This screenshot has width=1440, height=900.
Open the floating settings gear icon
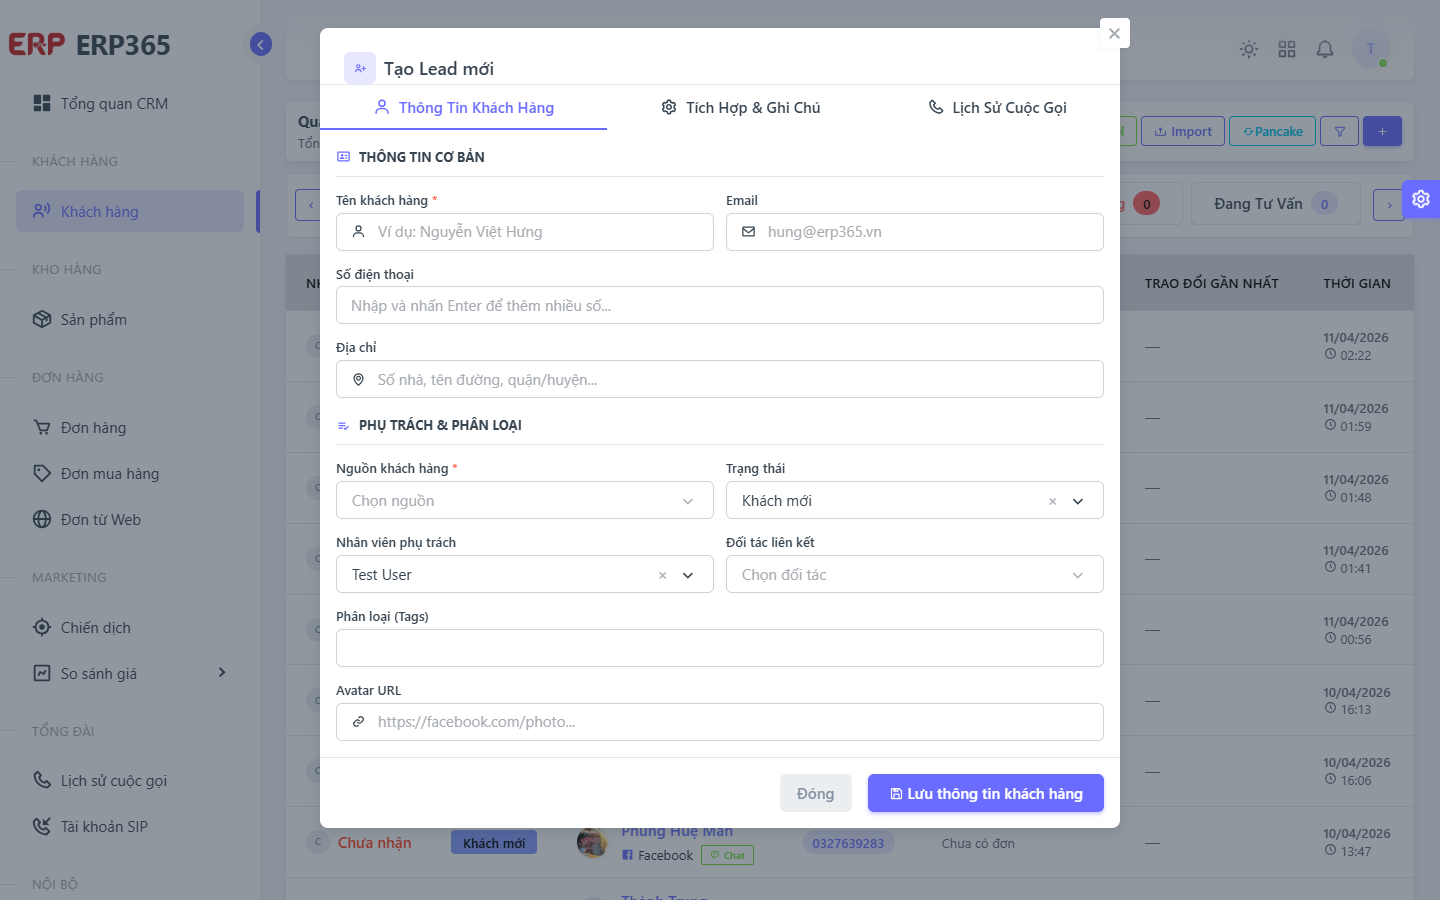point(1421,199)
